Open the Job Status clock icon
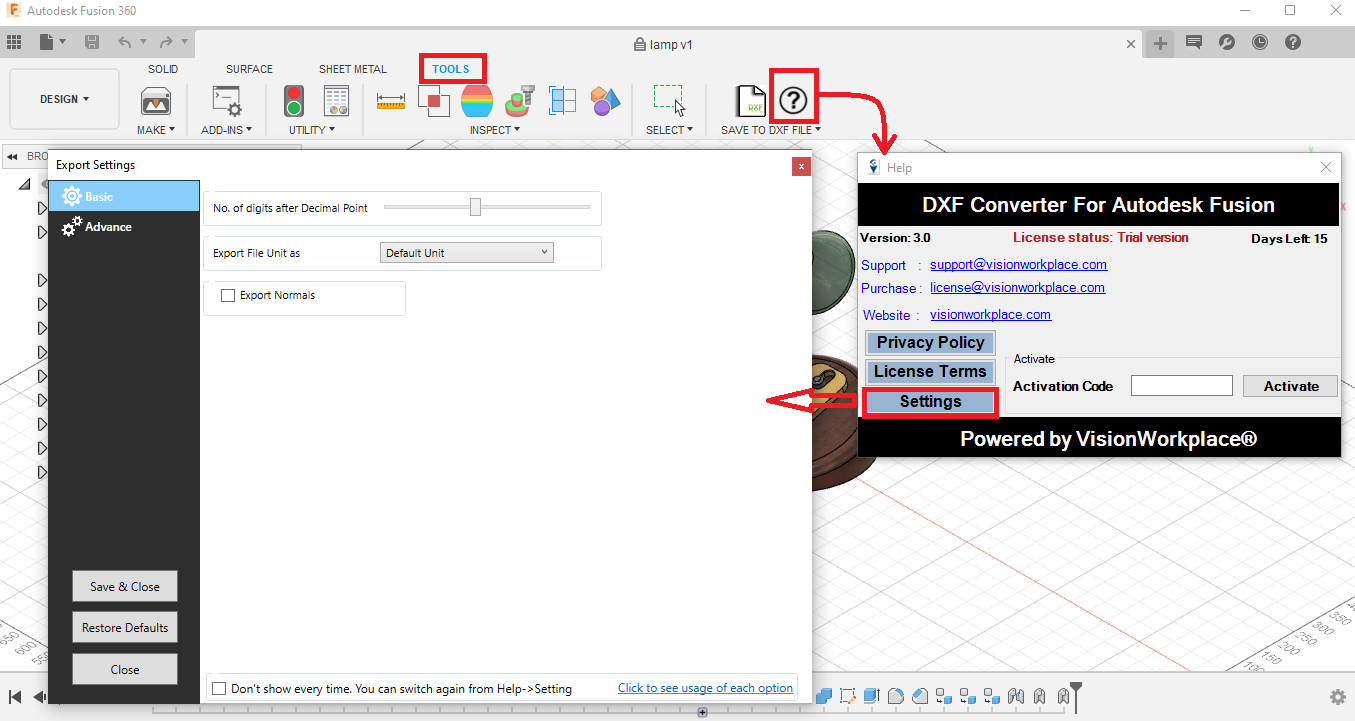Viewport: 1355px width, 721px height. click(x=1260, y=42)
